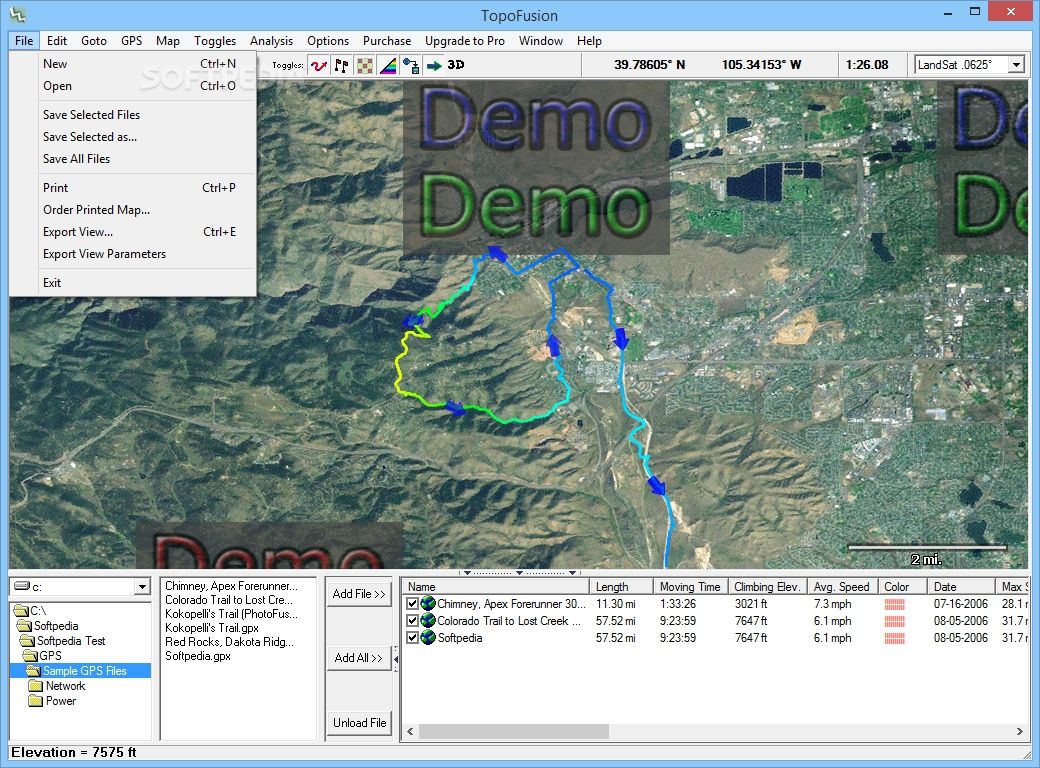Click the TopoFusion app icon in title bar
The image size is (1040, 768).
(17, 14)
